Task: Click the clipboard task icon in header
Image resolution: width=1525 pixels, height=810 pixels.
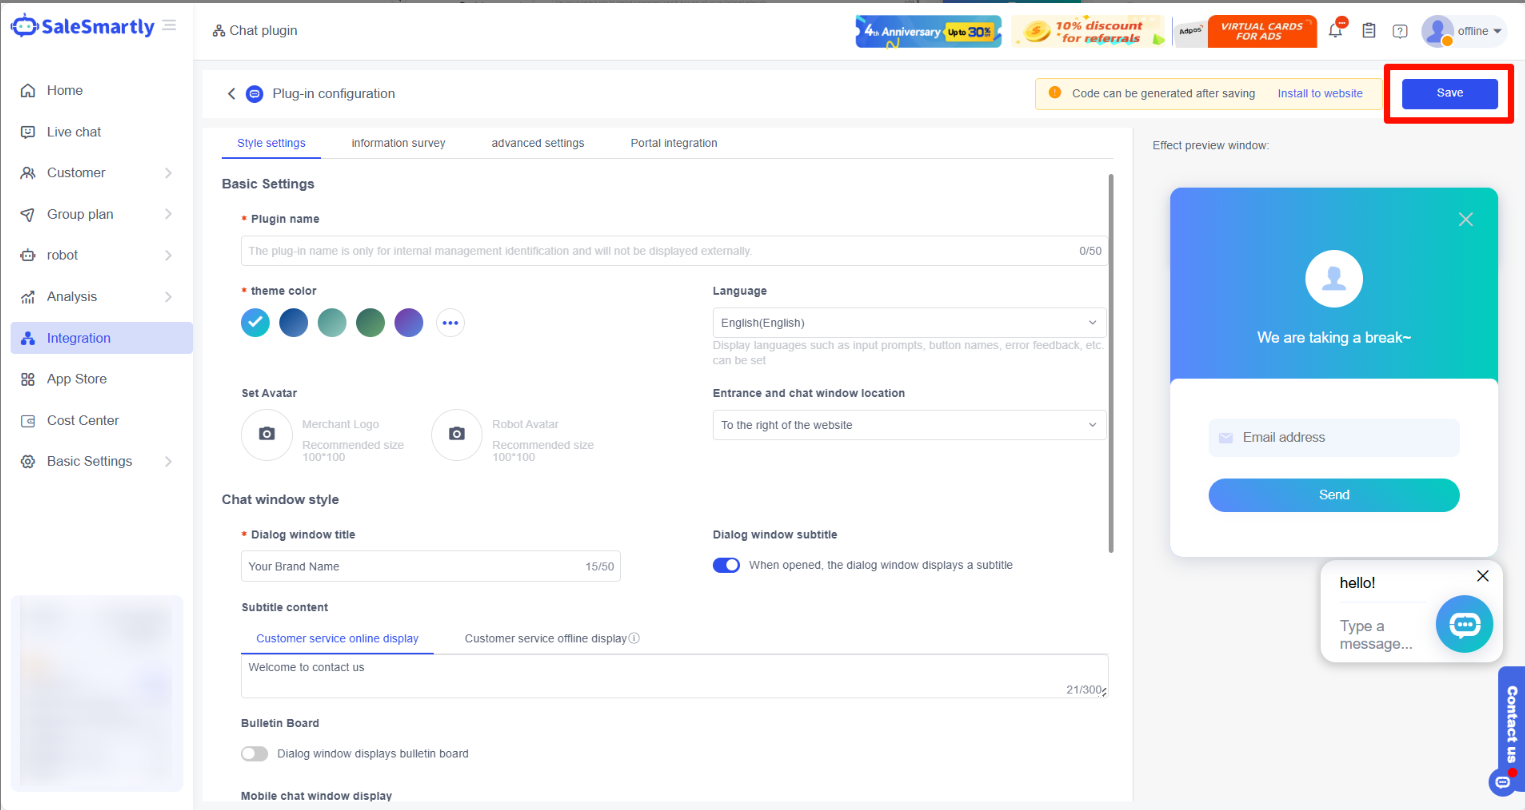Action: [x=1369, y=31]
